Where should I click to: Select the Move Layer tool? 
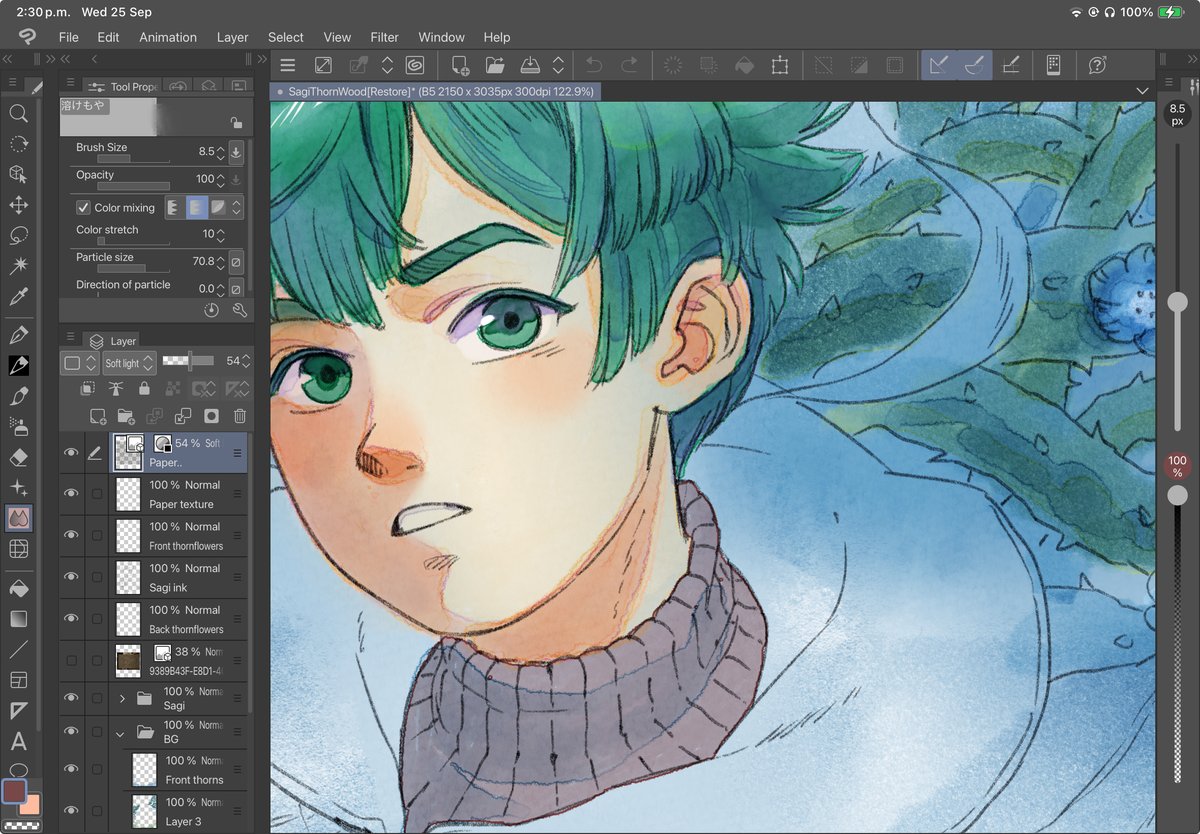(x=19, y=206)
